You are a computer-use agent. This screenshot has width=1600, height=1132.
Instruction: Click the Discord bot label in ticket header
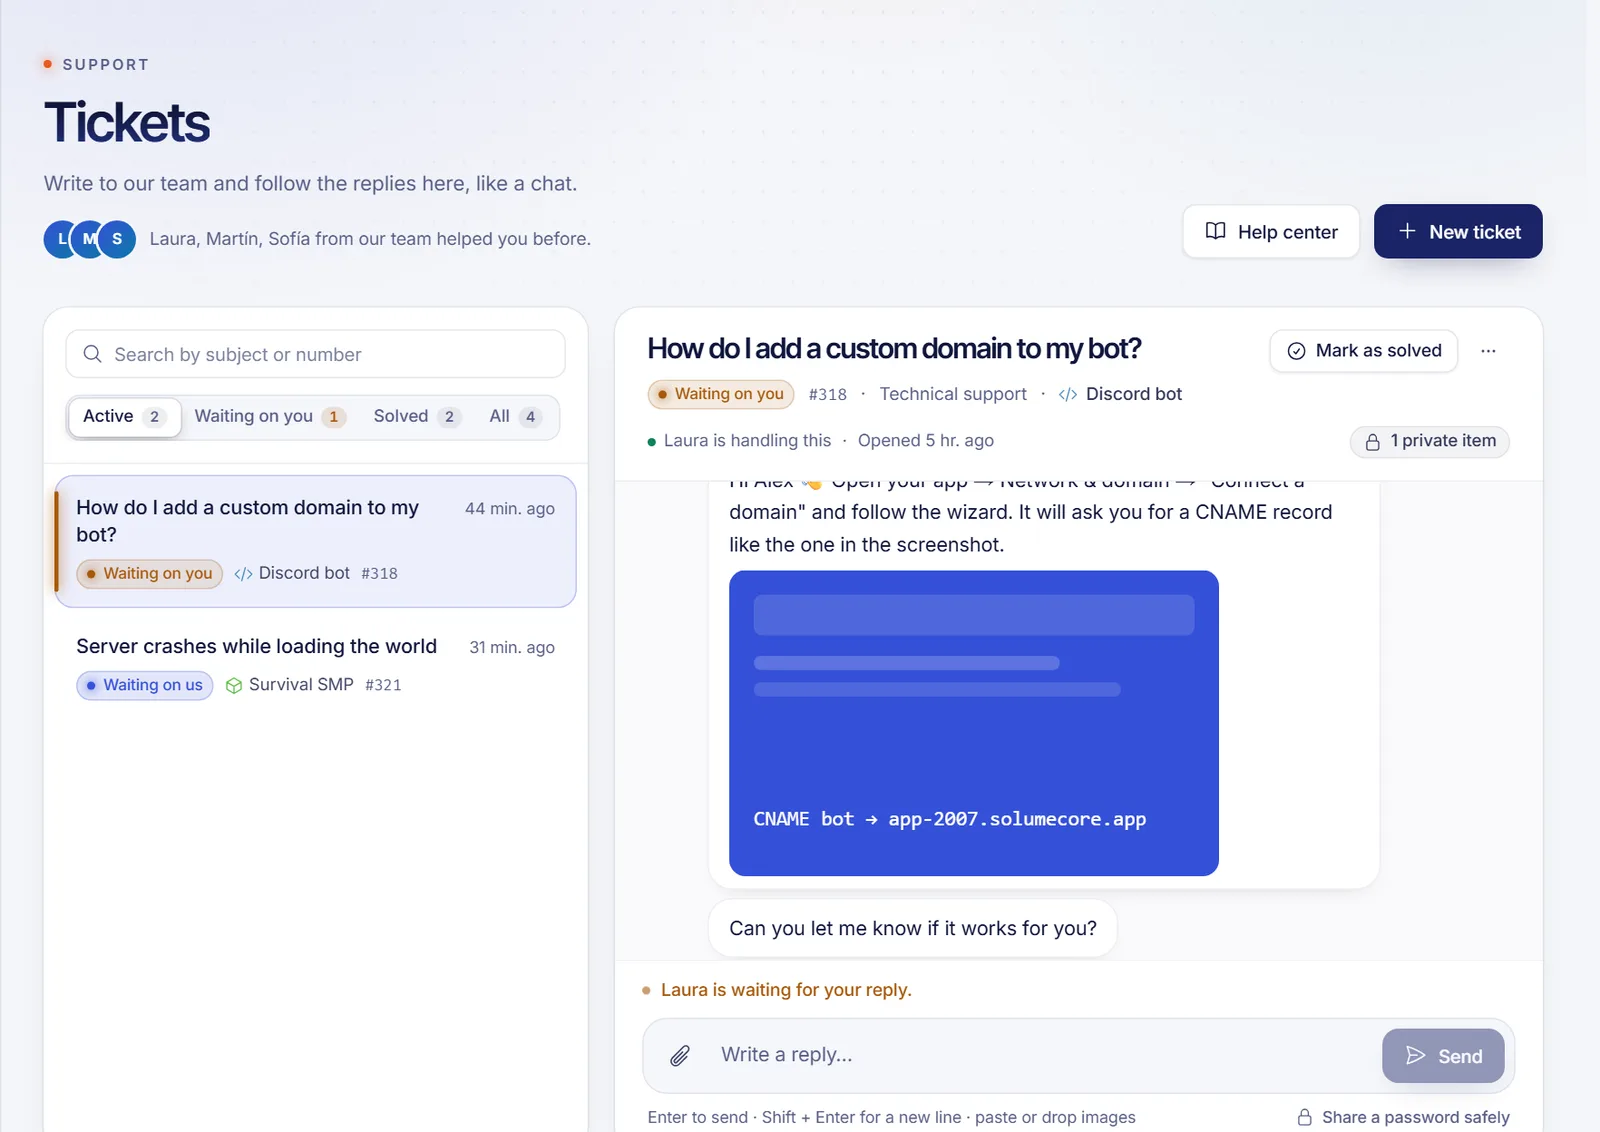(x=1134, y=394)
